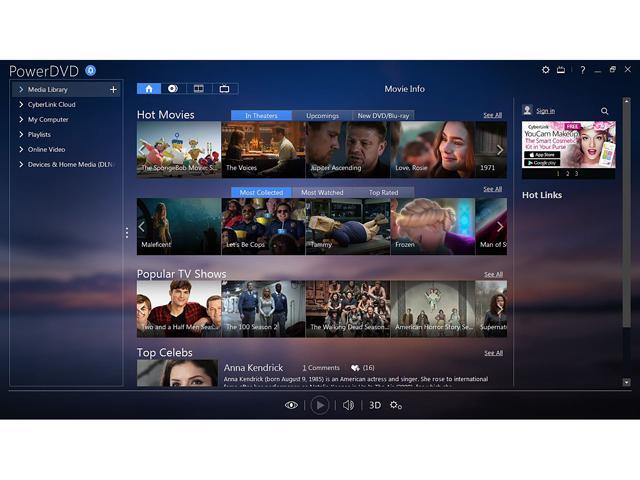The width and height of the screenshot is (640, 480).
Task: Open Maleficent movie thumbnail
Action: 179,227
